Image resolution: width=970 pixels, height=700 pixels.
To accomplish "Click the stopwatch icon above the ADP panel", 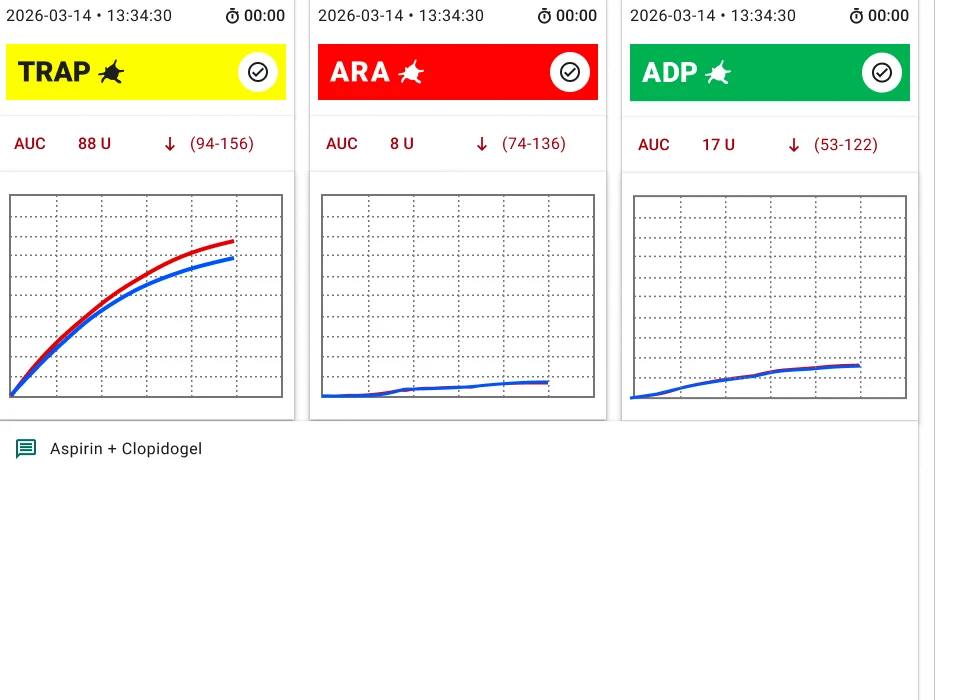I will pyautogui.click(x=856, y=16).
